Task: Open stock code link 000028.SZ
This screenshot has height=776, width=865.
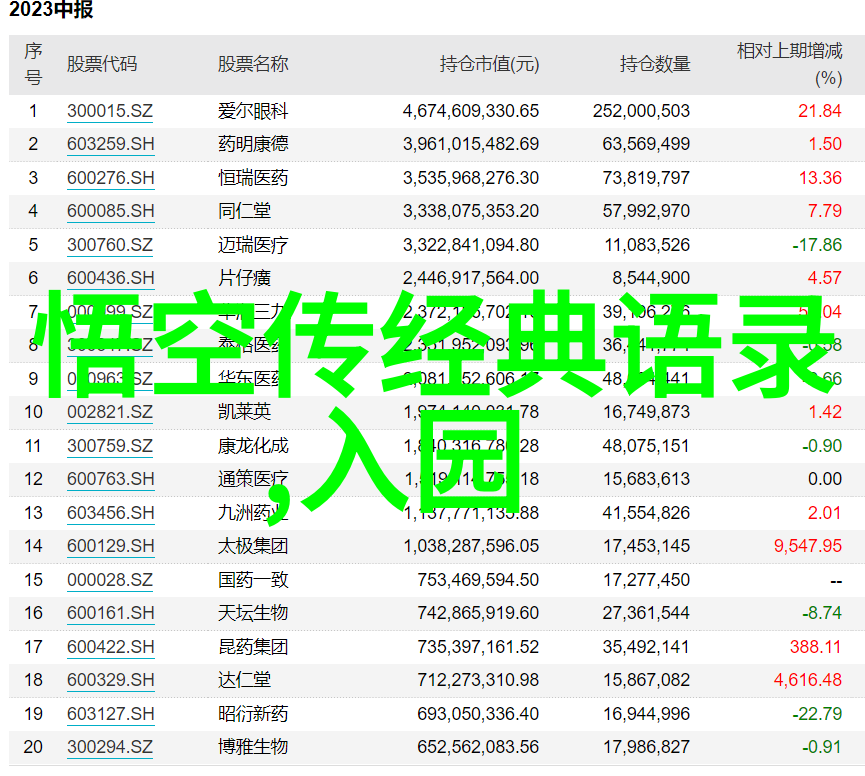Action: (110, 580)
